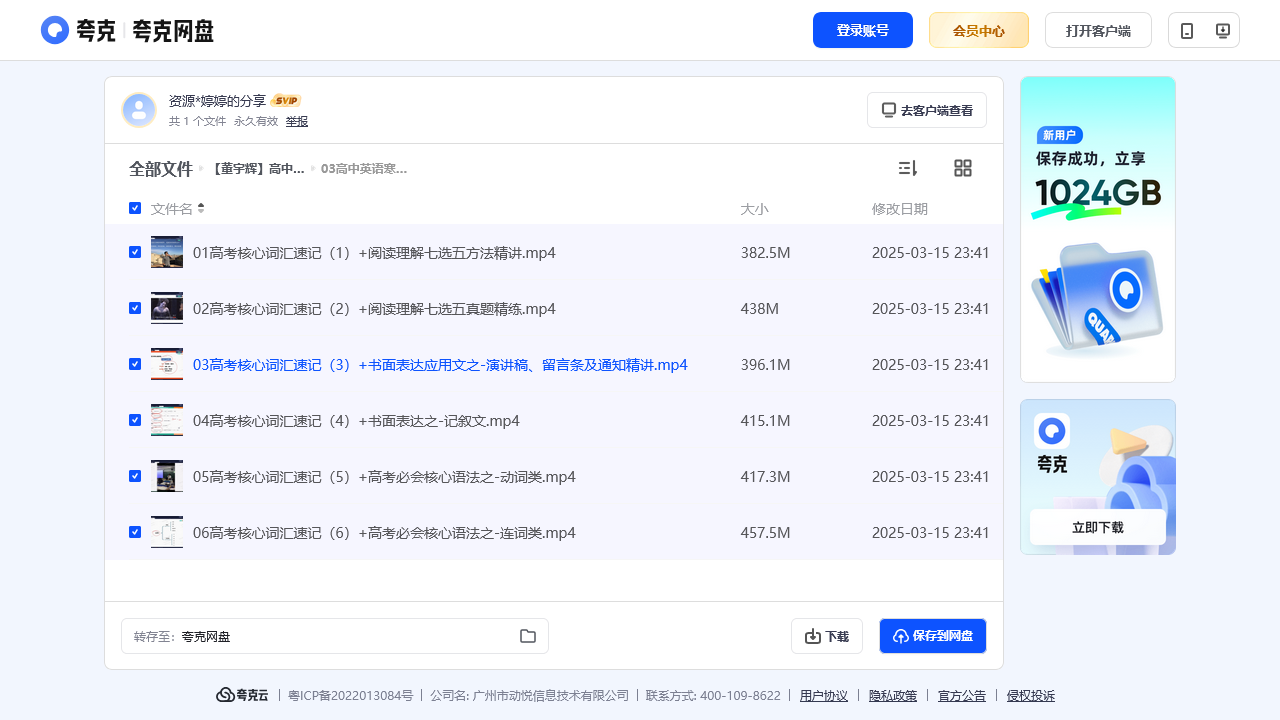Image resolution: width=1280 pixels, height=720 pixels.
Task: Uncheck the 02高考核心词汇速记 file checkbox
Action: pos(135,308)
